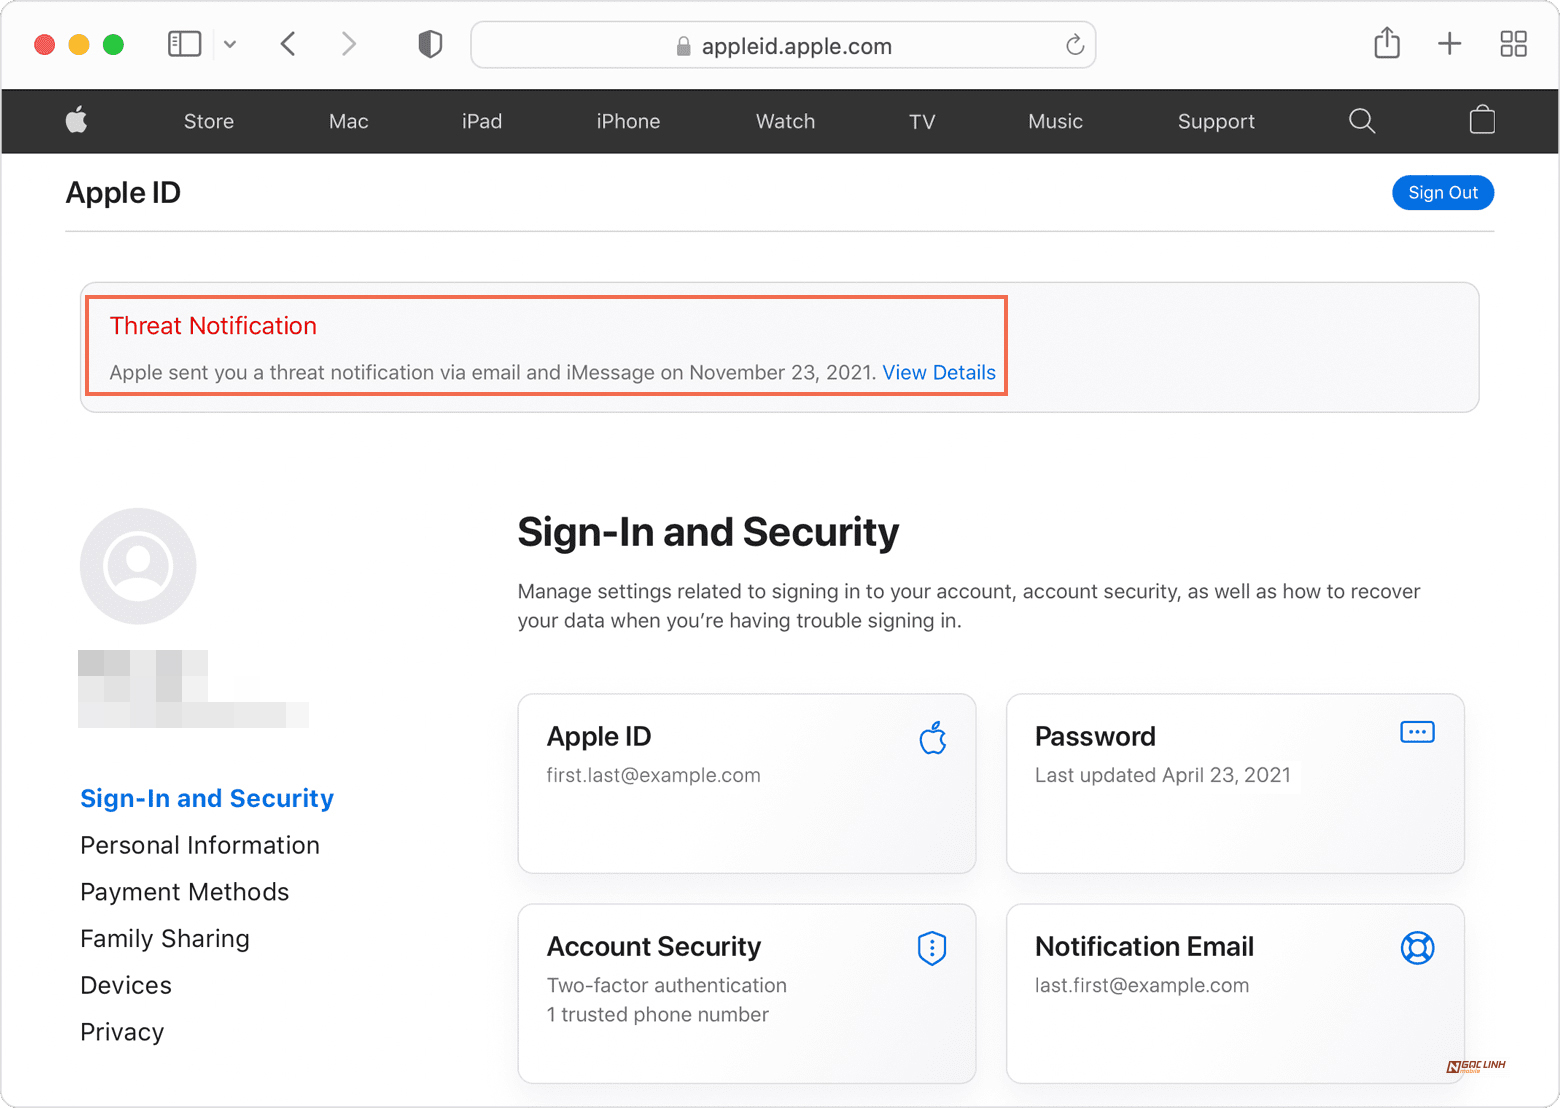
Task: Click the shield icon on Account Security card
Action: tap(931, 948)
